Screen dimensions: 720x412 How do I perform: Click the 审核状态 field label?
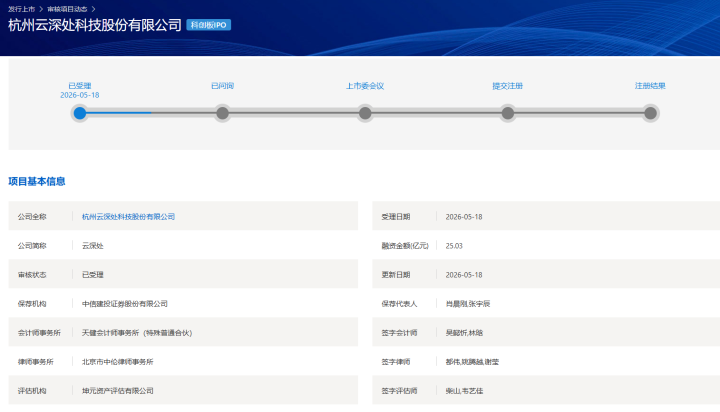click(32, 275)
